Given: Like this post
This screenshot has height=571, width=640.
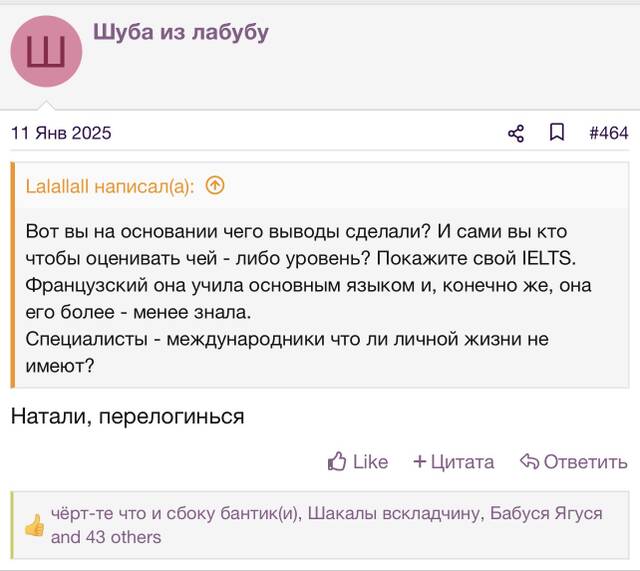Looking at the screenshot, I should 358,462.
